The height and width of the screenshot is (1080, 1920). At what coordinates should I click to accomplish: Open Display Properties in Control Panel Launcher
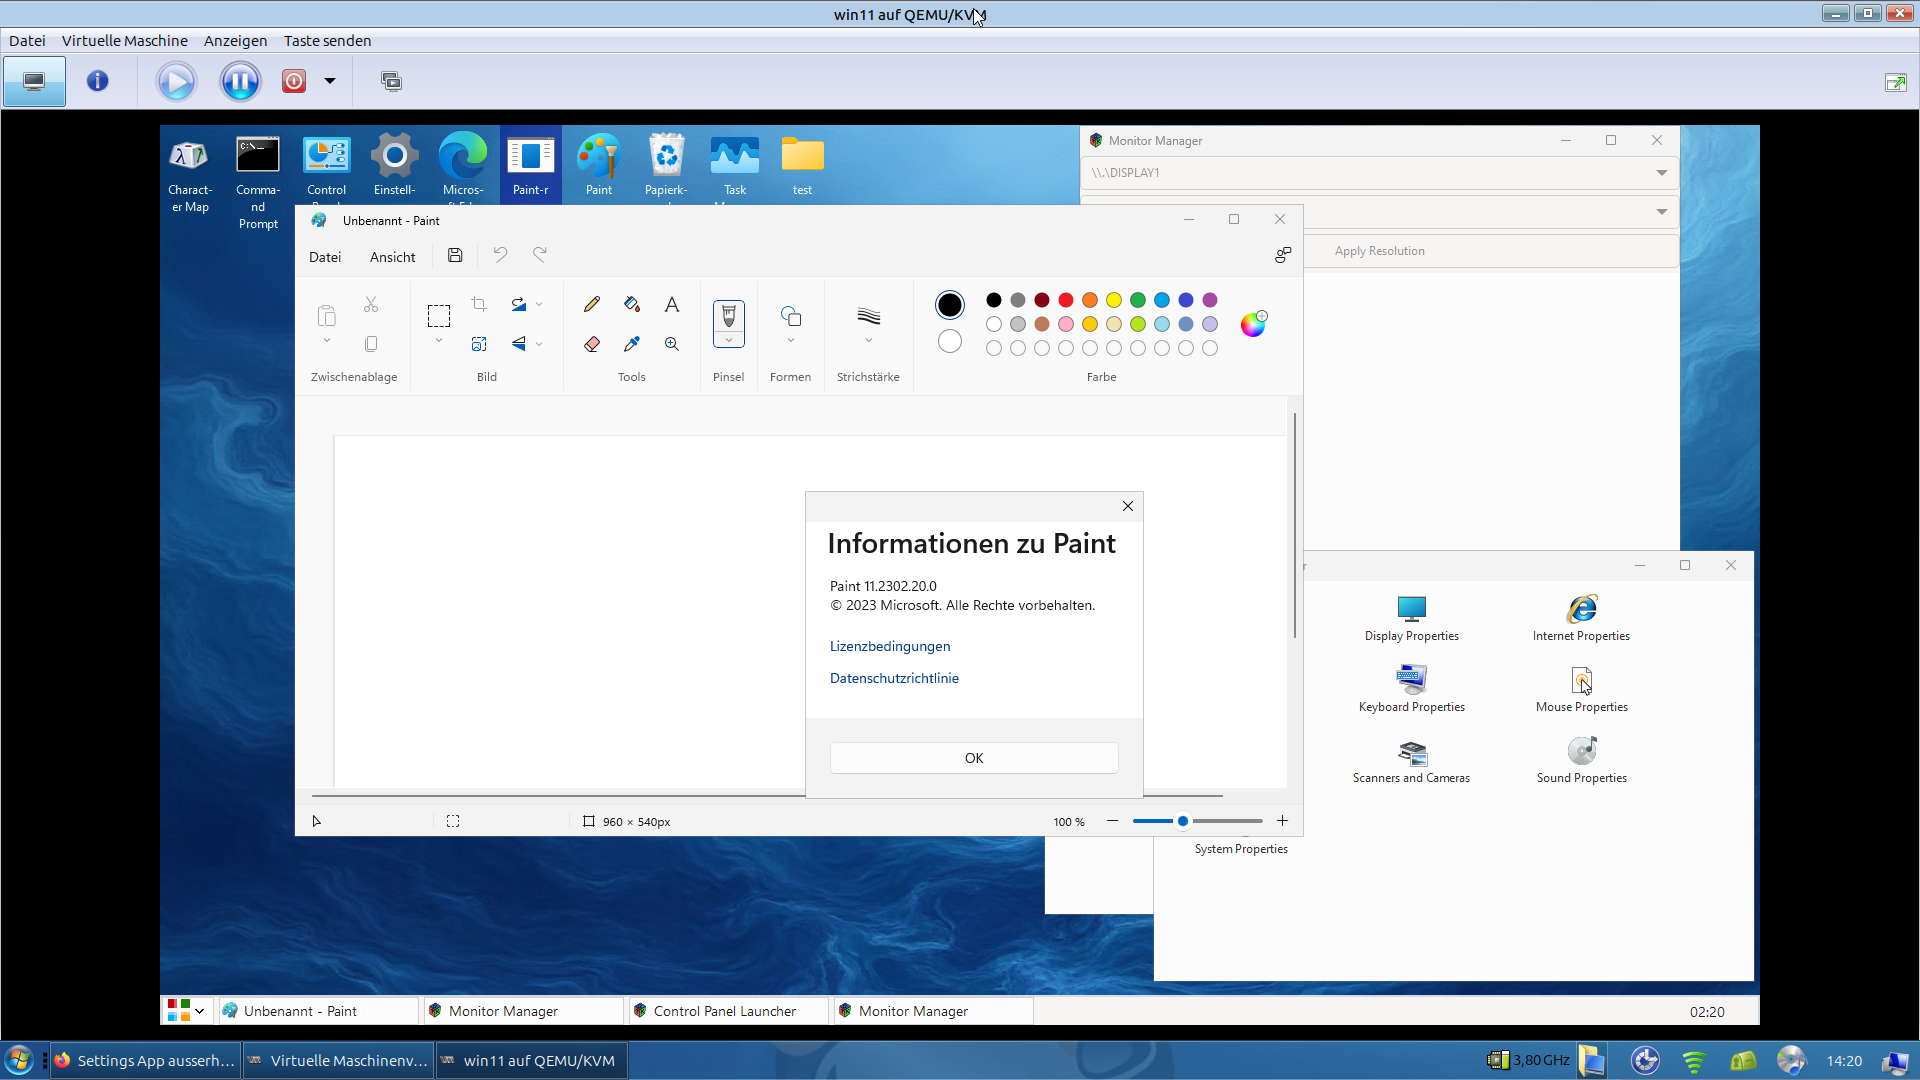coord(1412,618)
